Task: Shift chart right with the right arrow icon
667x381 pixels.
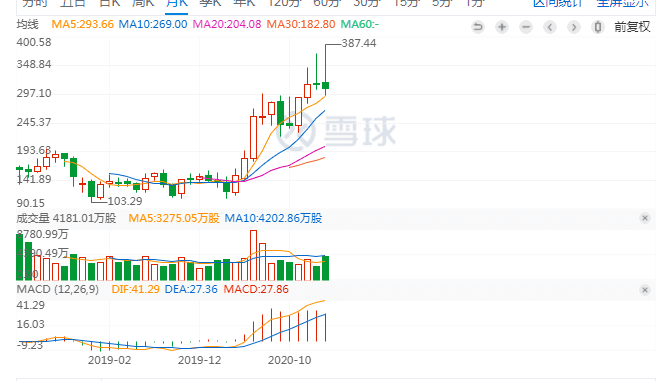Action: coord(574,27)
